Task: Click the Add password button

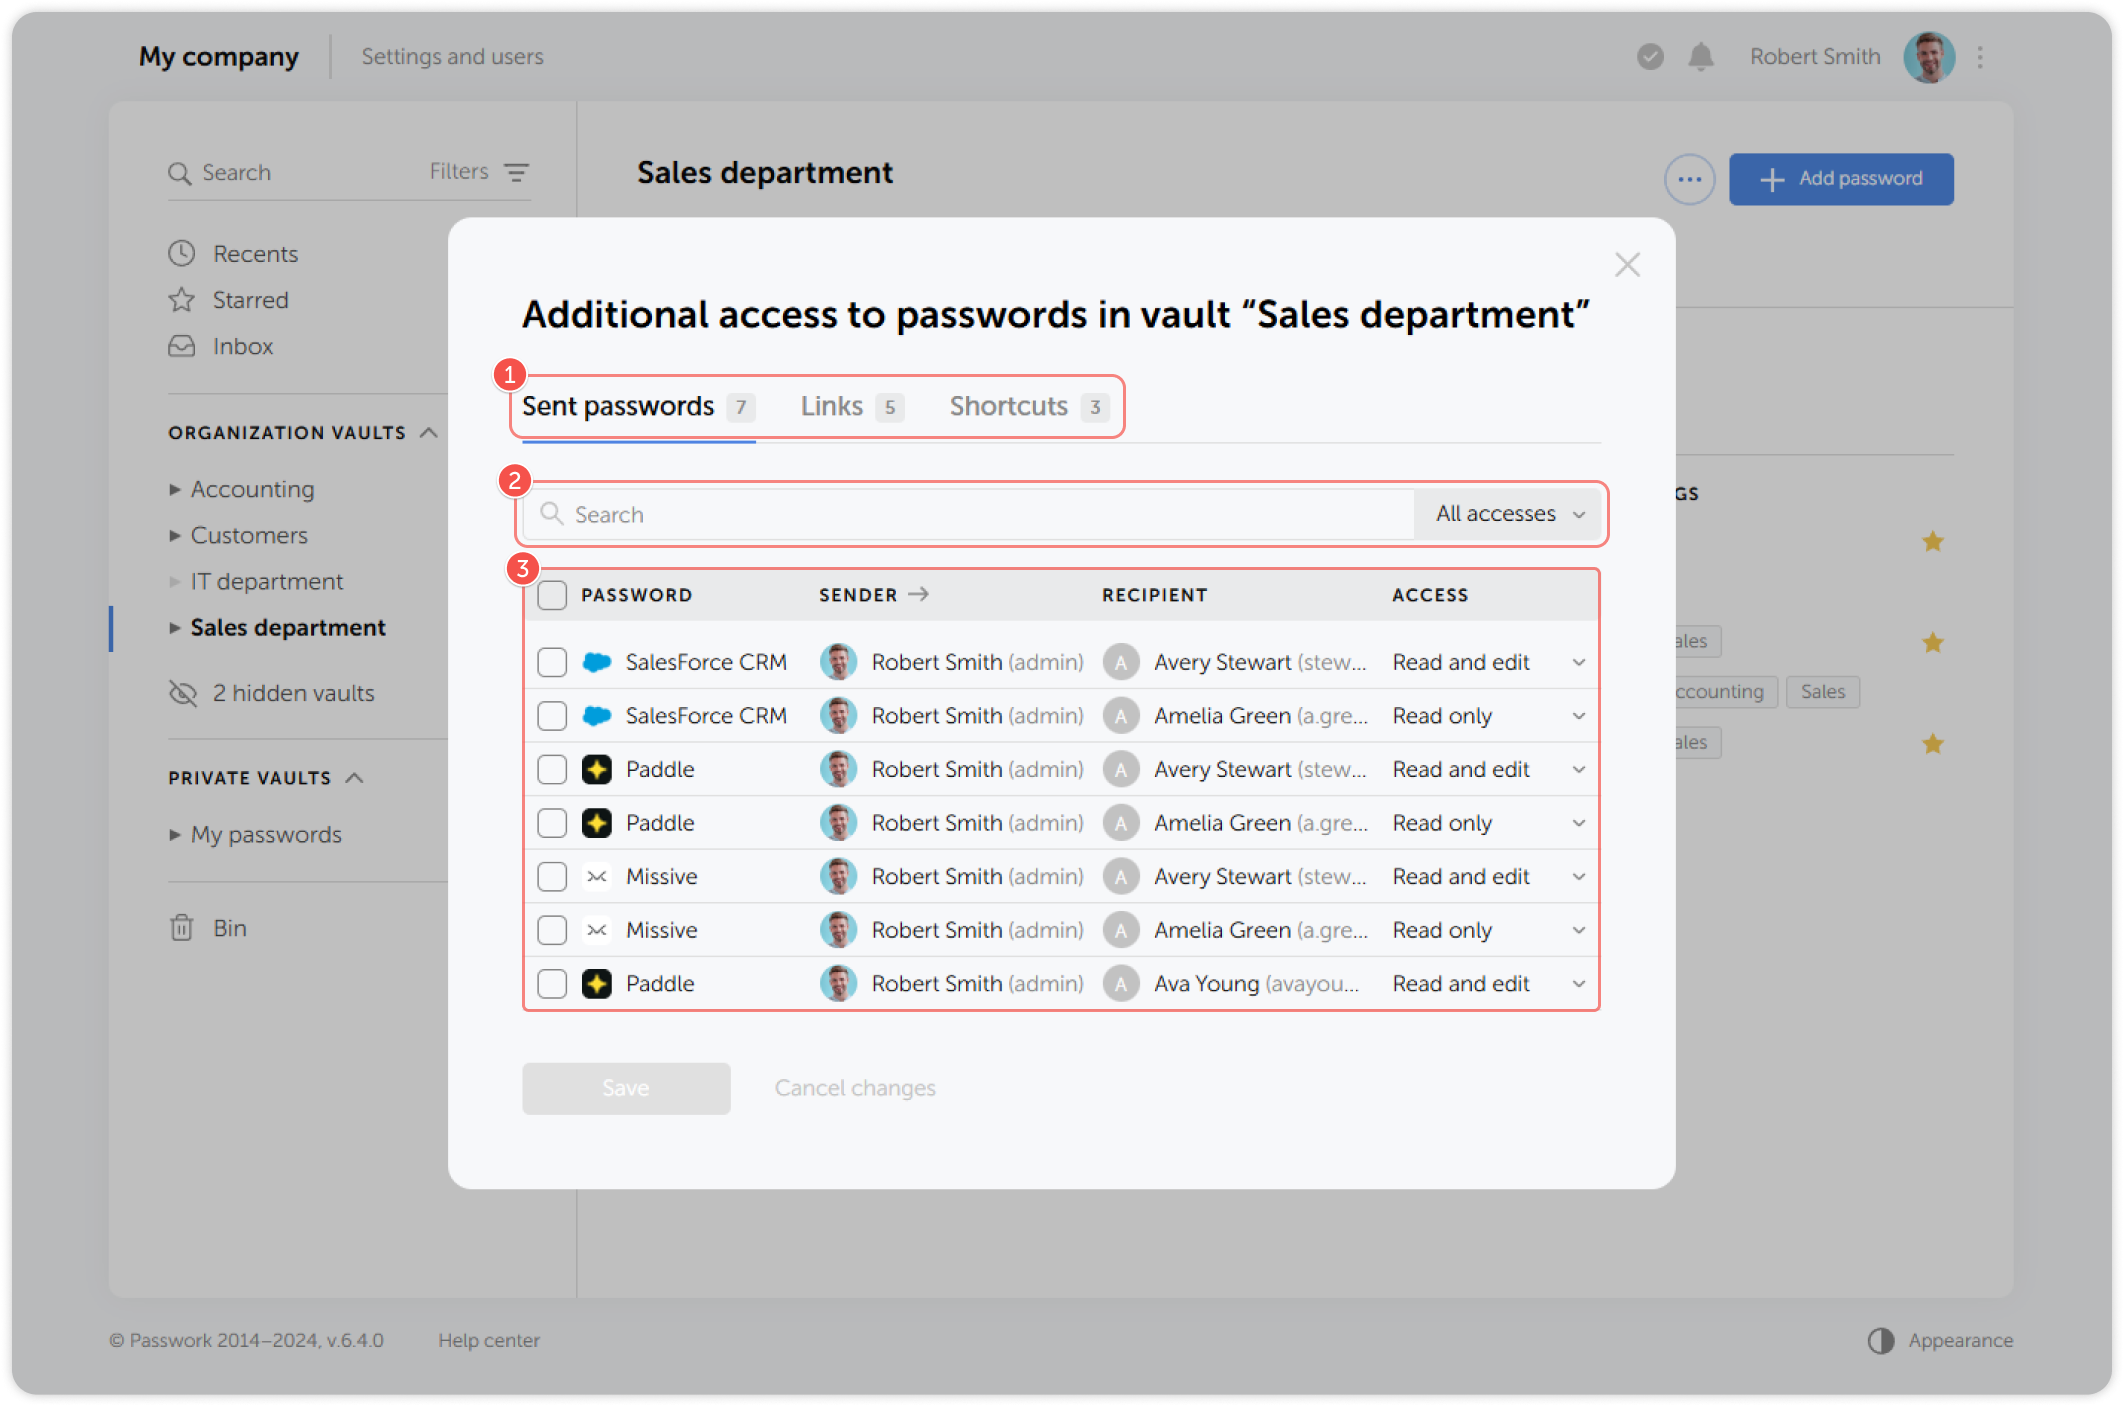Action: click(x=1840, y=178)
